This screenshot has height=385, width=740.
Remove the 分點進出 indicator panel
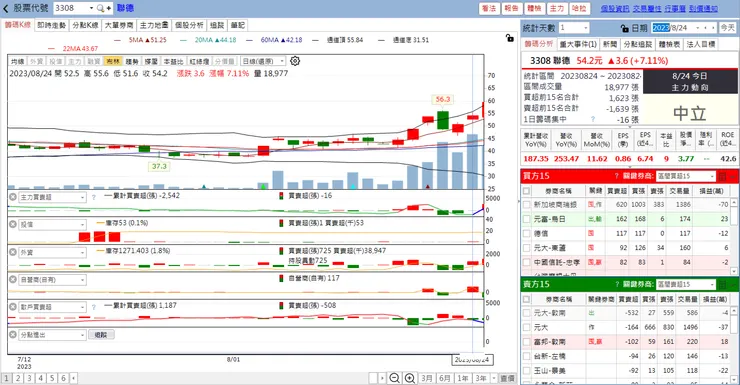pos(13,335)
